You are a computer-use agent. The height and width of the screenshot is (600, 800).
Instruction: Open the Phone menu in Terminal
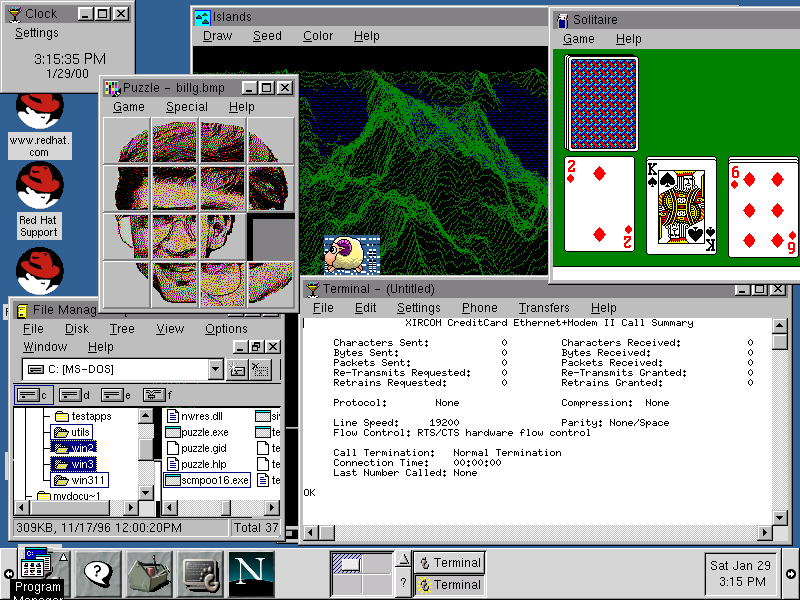pyautogui.click(x=480, y=308)
